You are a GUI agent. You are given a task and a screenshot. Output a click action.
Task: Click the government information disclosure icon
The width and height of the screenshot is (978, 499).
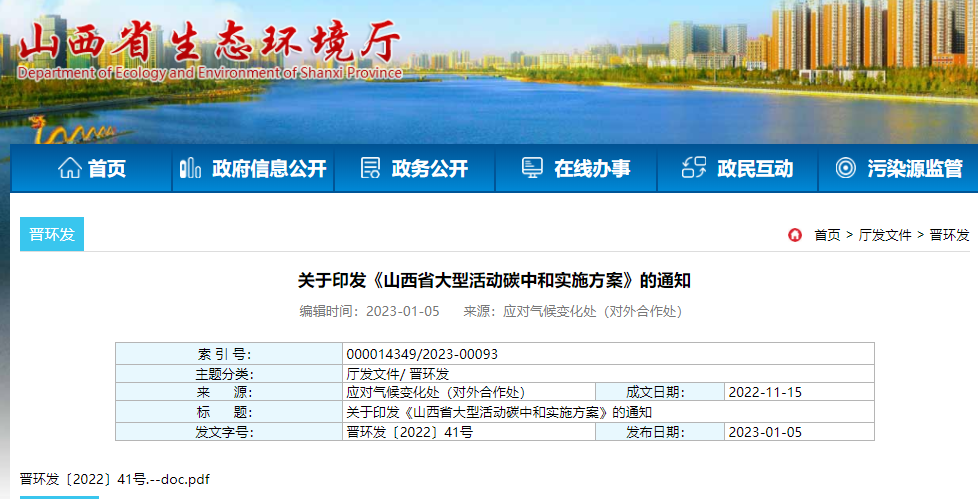tap(189, 168)
